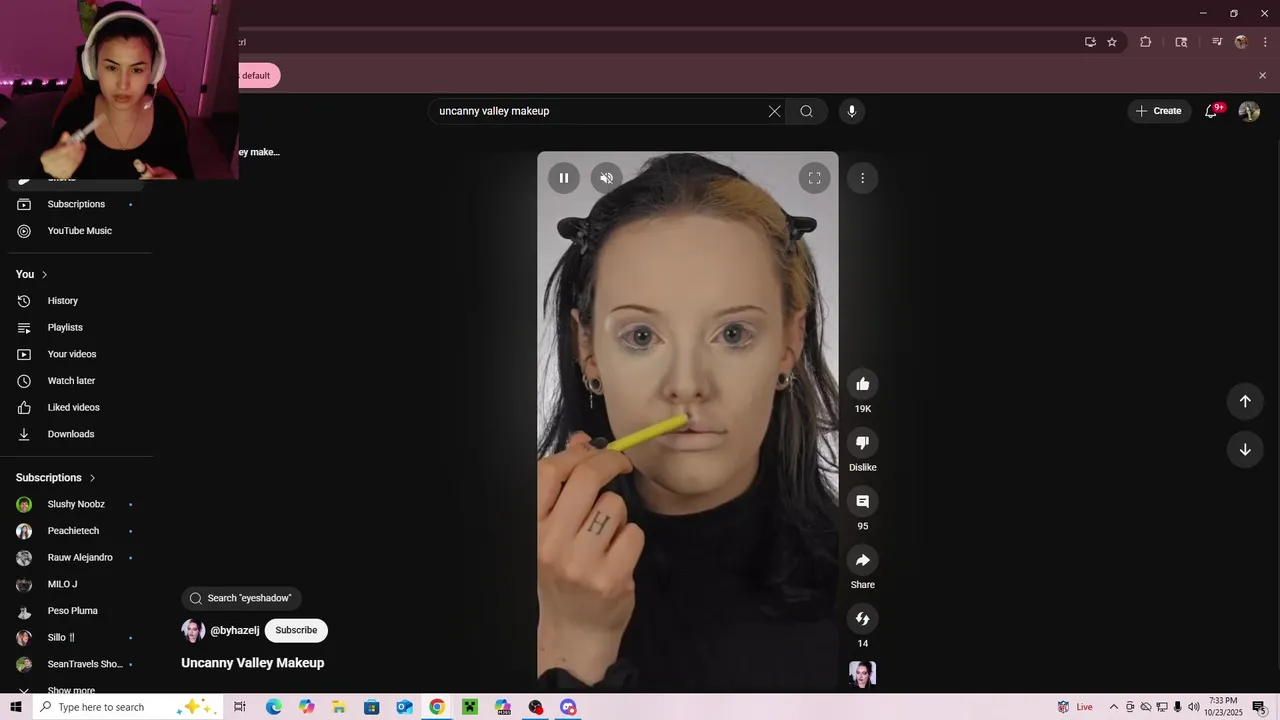Click the magnifier search button
Image resolution: width=1280 pixels, height=720 pixels.
pos(806,111)
